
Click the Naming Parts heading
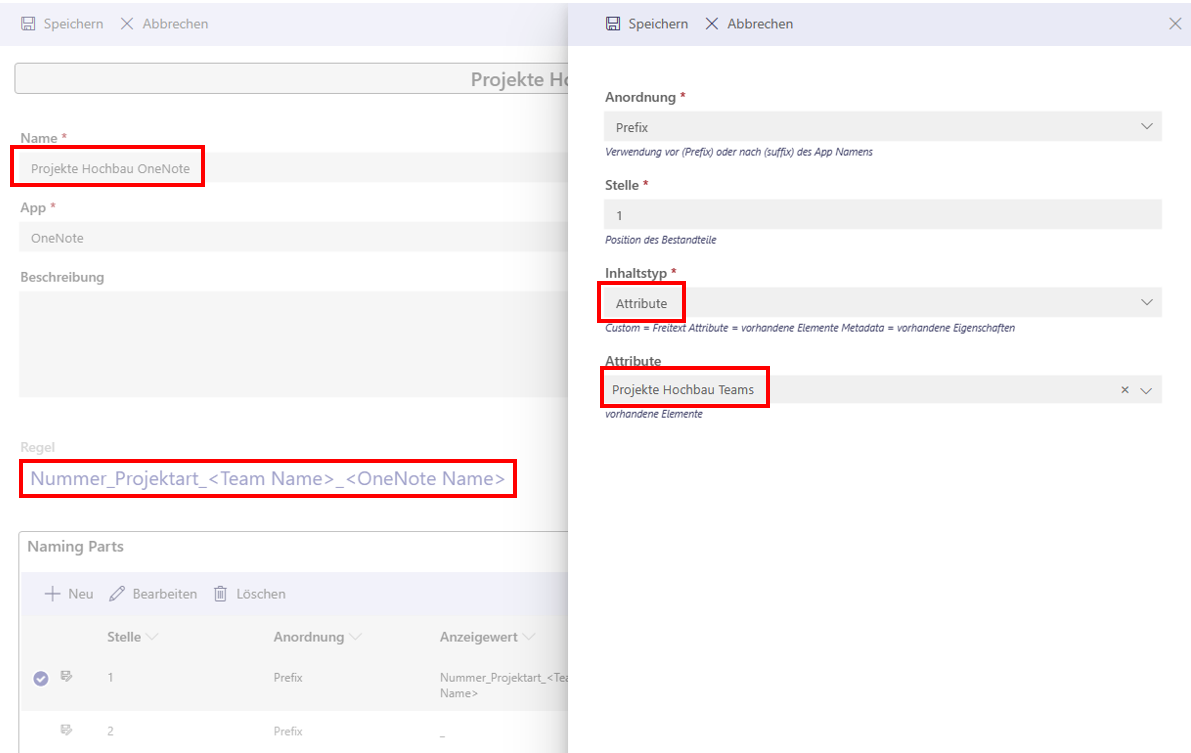75,546
